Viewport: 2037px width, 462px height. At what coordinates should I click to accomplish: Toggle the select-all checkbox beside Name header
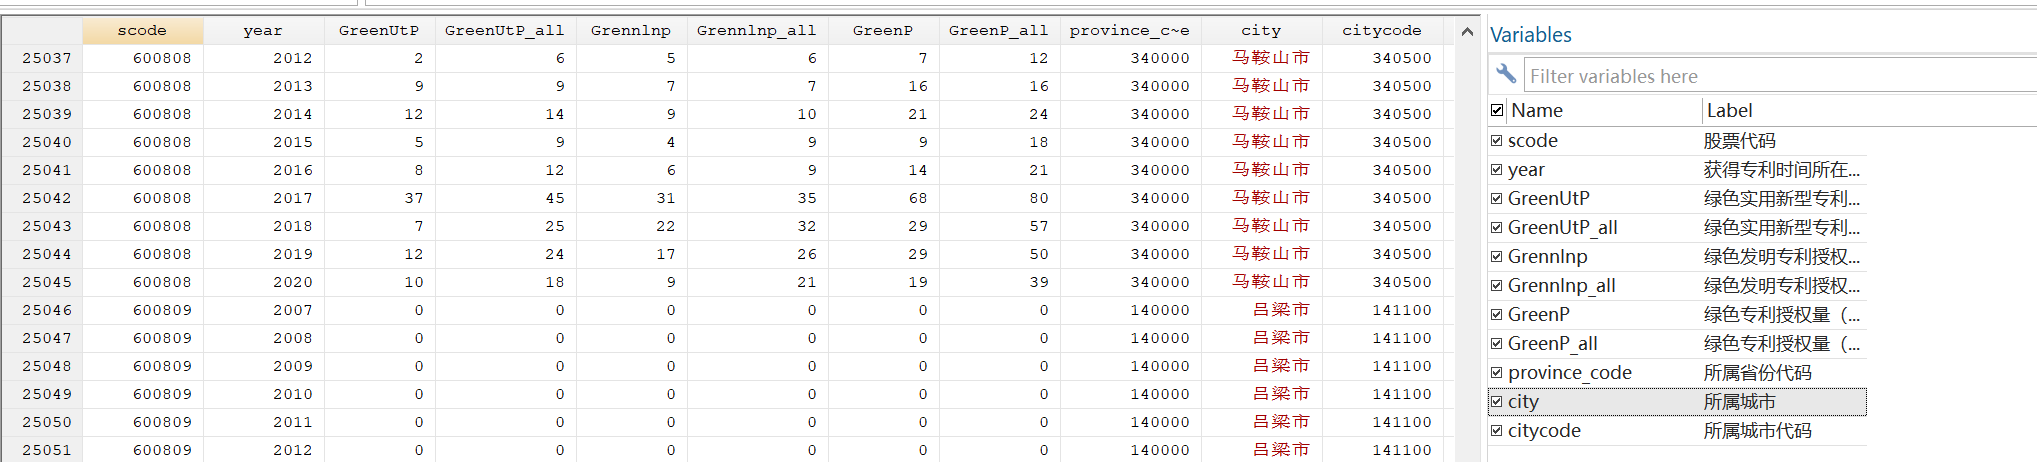click(x=1497, y=110)
